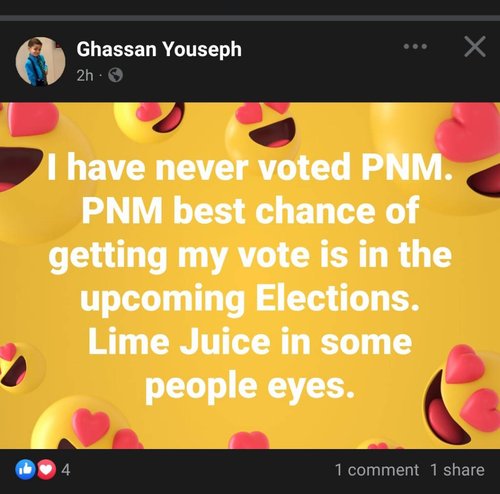Open the three-dot post options menu
Viewport: 500px width, 494px height.
pyautogui.click(x=415, y=46)
